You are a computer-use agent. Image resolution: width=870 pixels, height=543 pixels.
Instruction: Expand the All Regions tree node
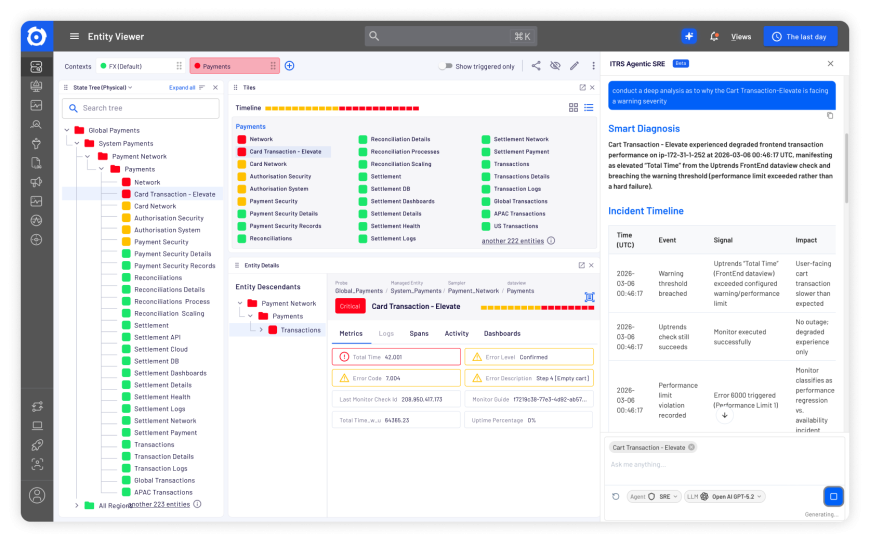coord(77,505)
